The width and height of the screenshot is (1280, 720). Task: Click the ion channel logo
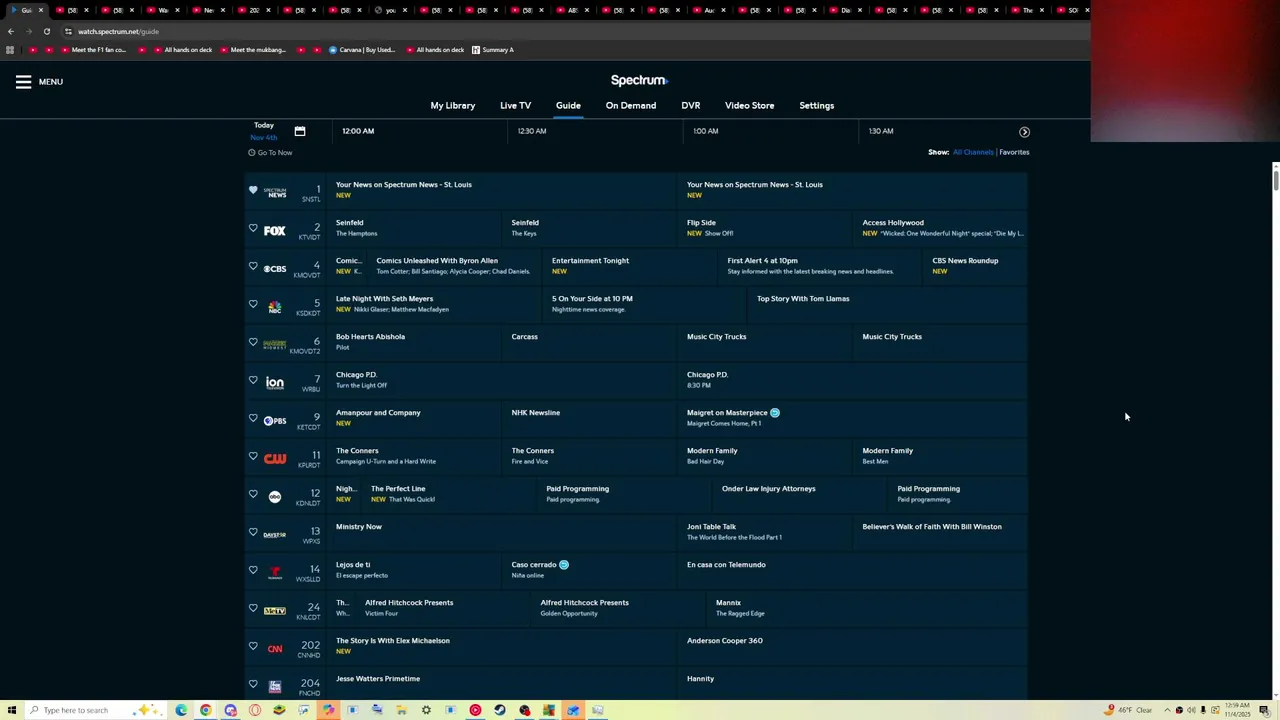275,383
